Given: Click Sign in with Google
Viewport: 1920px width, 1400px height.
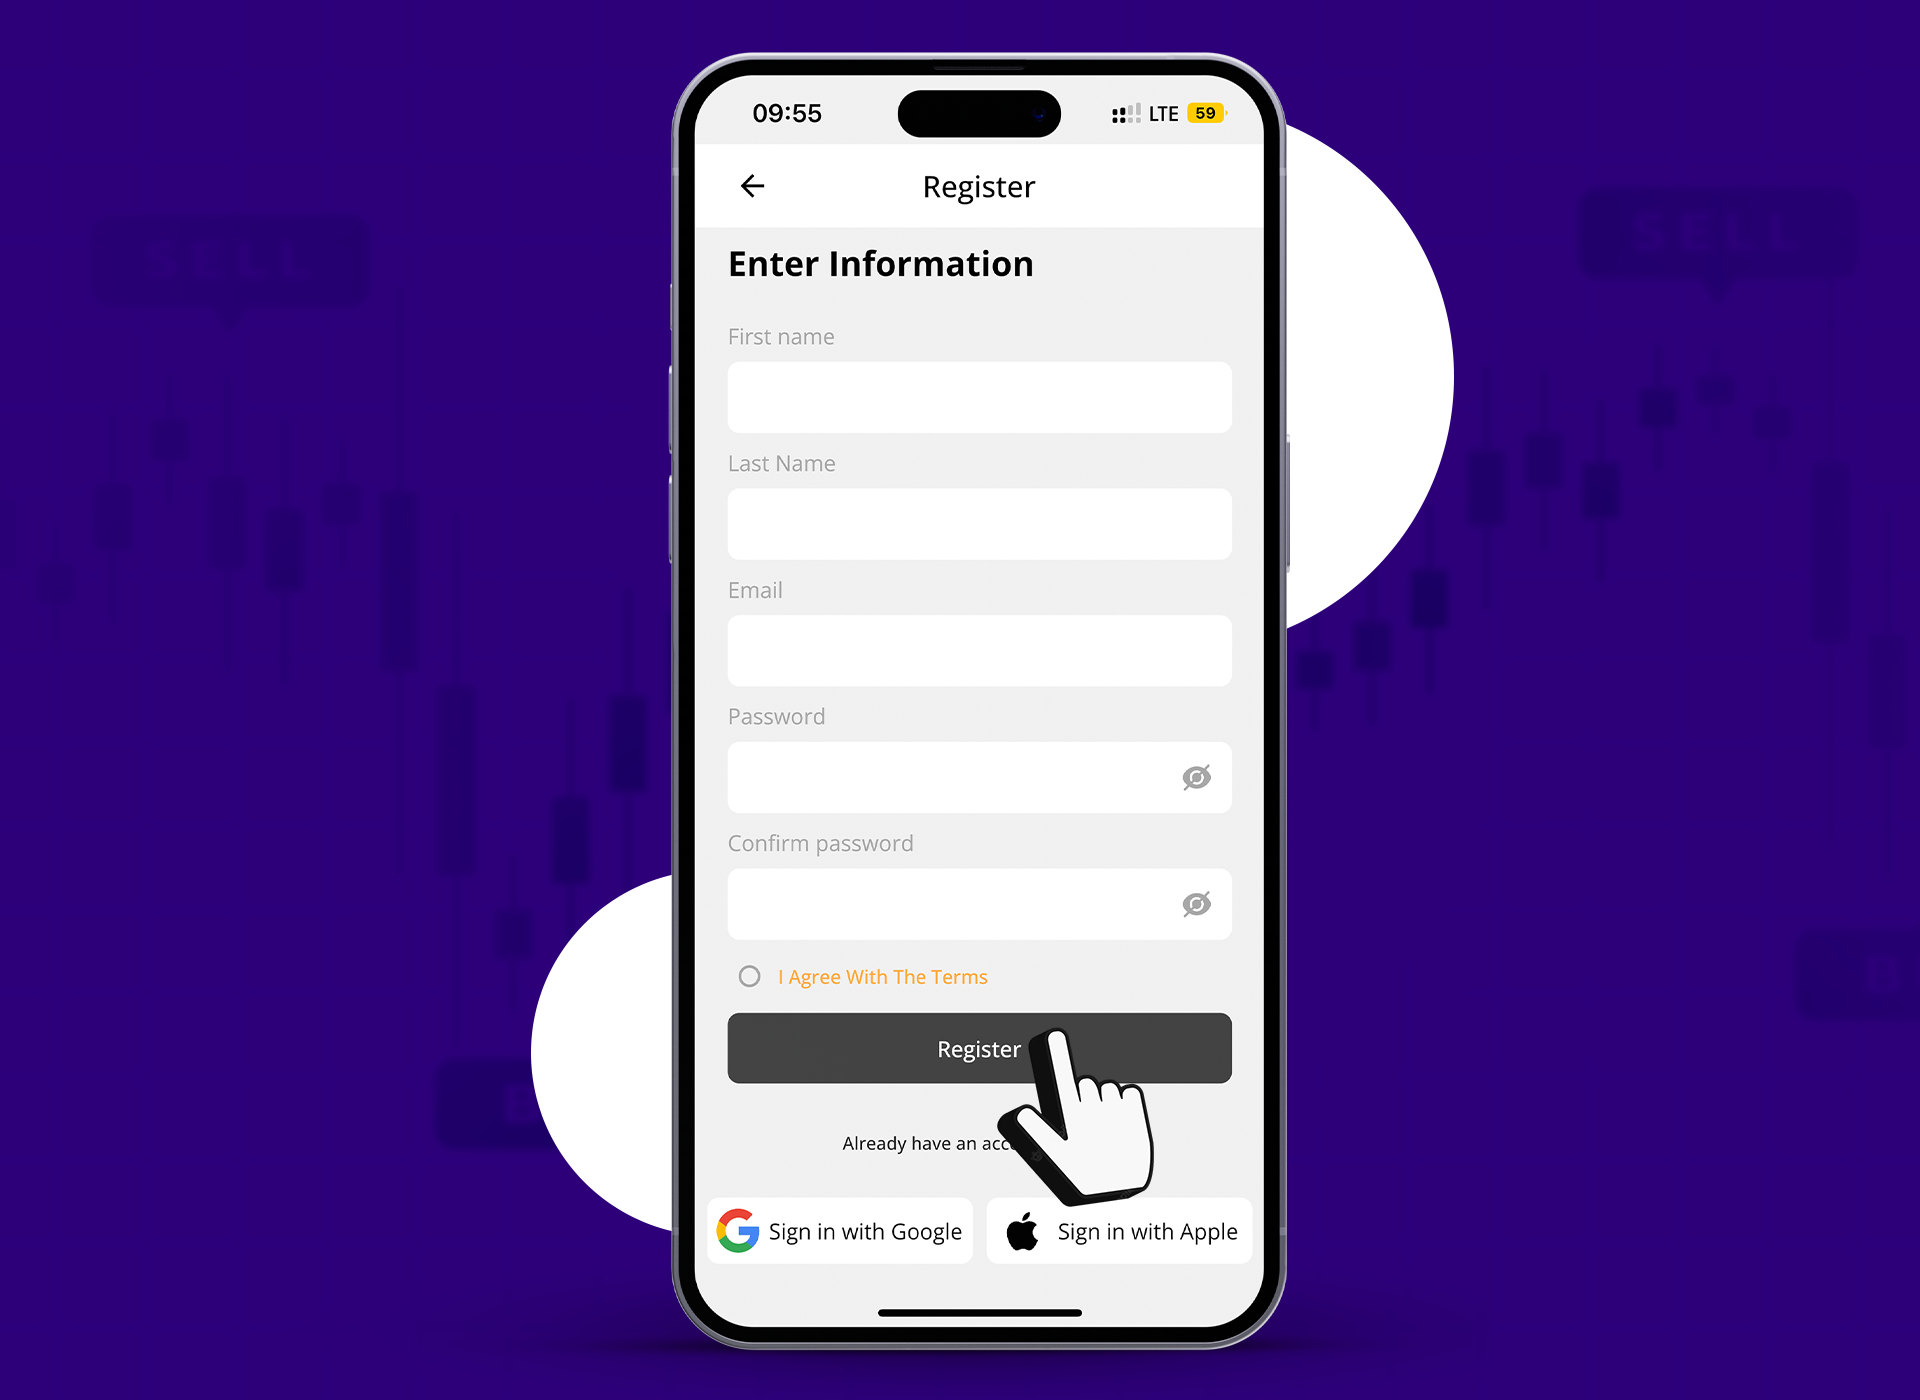Looking at the screenshot, I should tap(847, 1232).
